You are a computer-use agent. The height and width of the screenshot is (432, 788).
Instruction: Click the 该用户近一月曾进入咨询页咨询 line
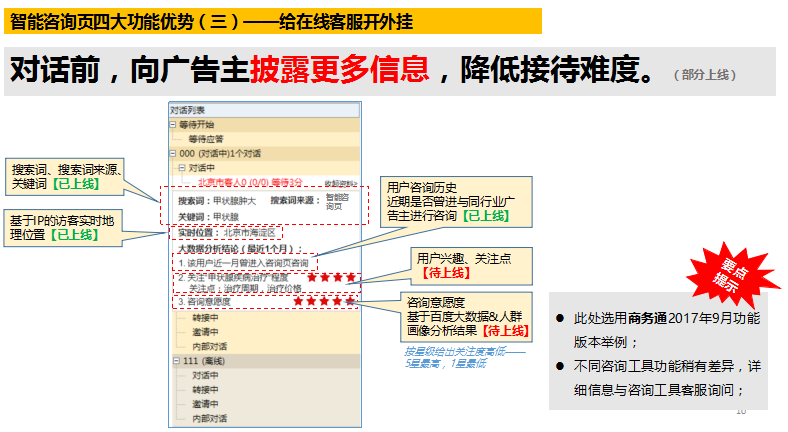[243, 263]
